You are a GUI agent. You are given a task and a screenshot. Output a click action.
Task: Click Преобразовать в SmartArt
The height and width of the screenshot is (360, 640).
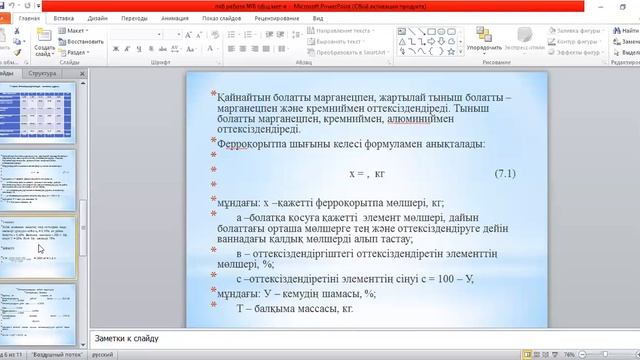pos(349,53)
